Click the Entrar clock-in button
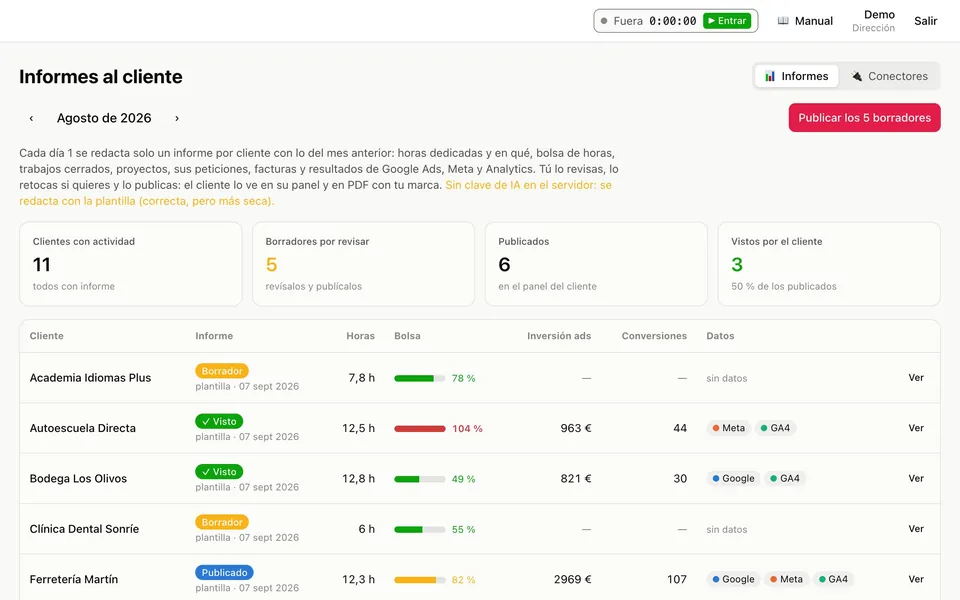This screenshot has width=960, height=600. click(x=727, y=21)
